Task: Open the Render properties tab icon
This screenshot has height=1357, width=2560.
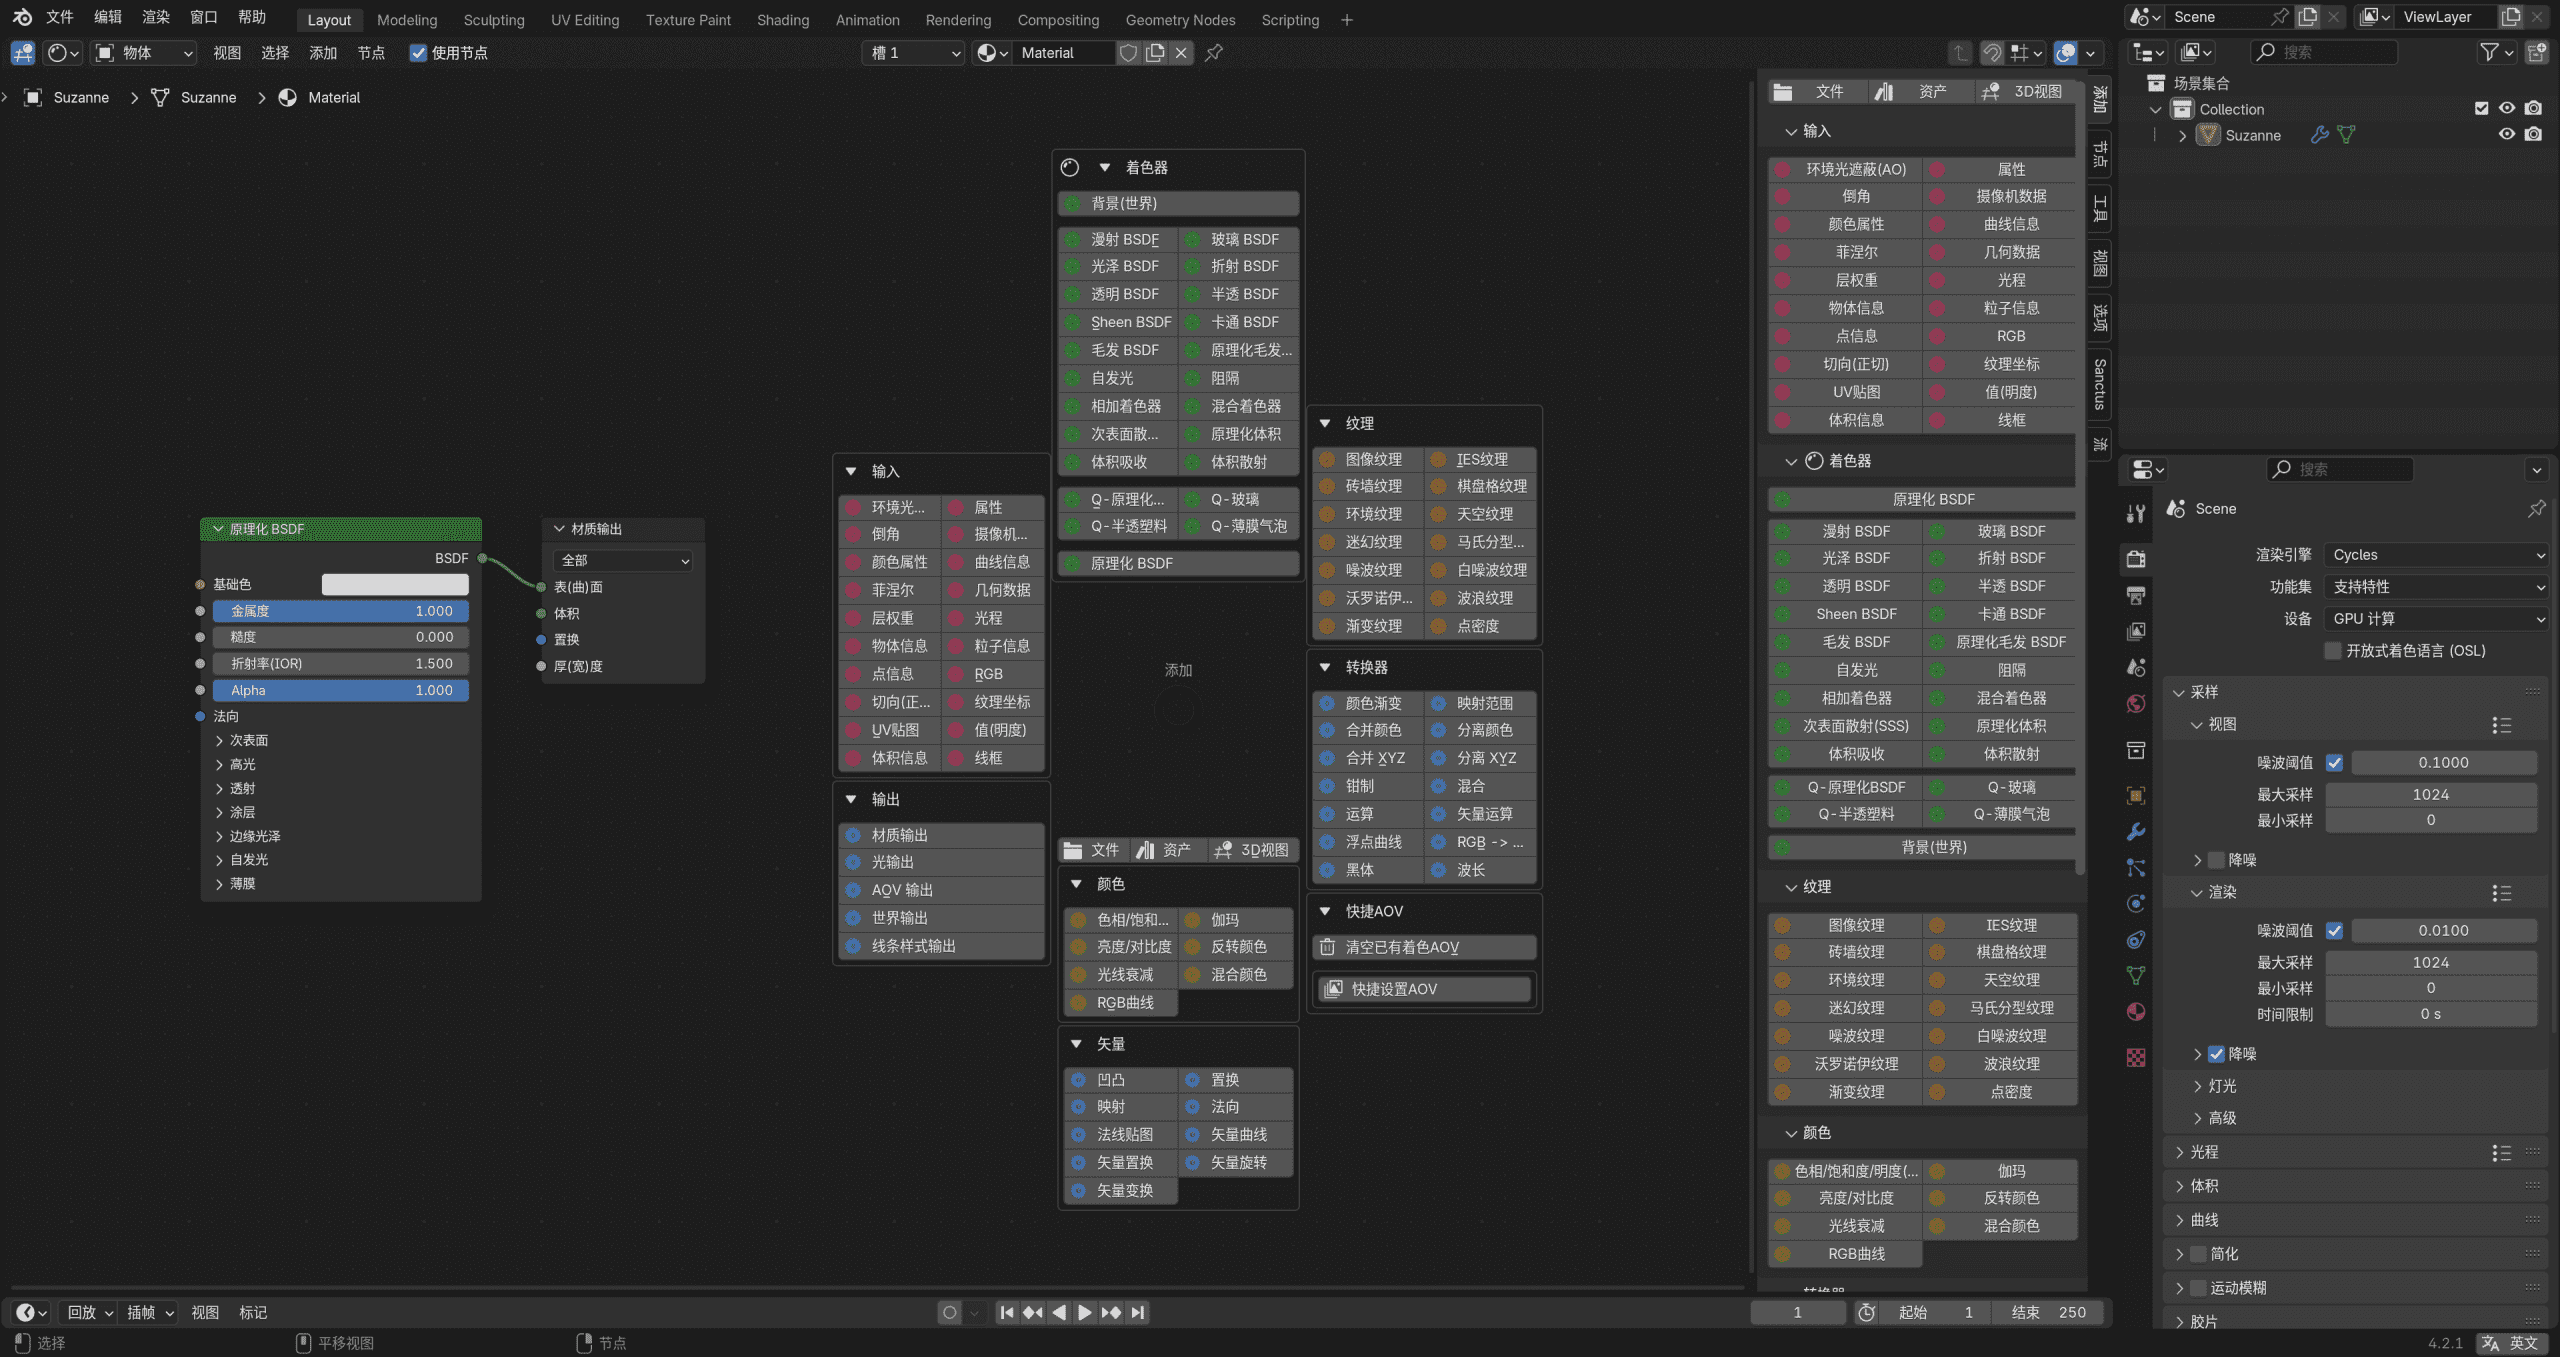Action: click(2136, 558)
